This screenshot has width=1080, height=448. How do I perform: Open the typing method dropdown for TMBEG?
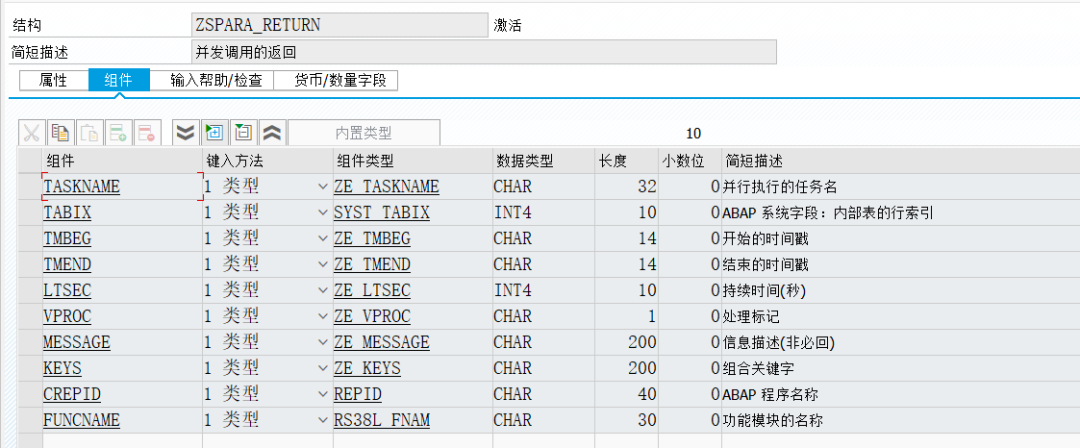pyautogui.click(x=322, y=238)
